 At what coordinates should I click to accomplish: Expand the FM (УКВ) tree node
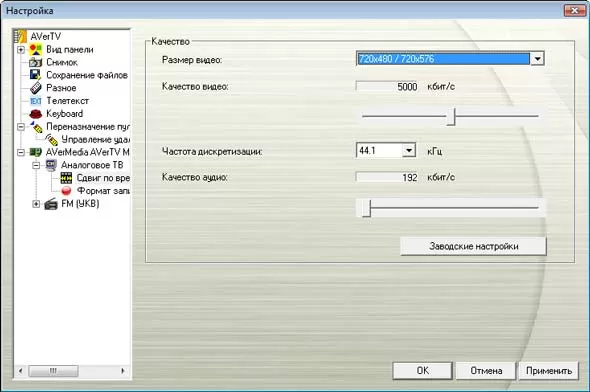(36, 204)
